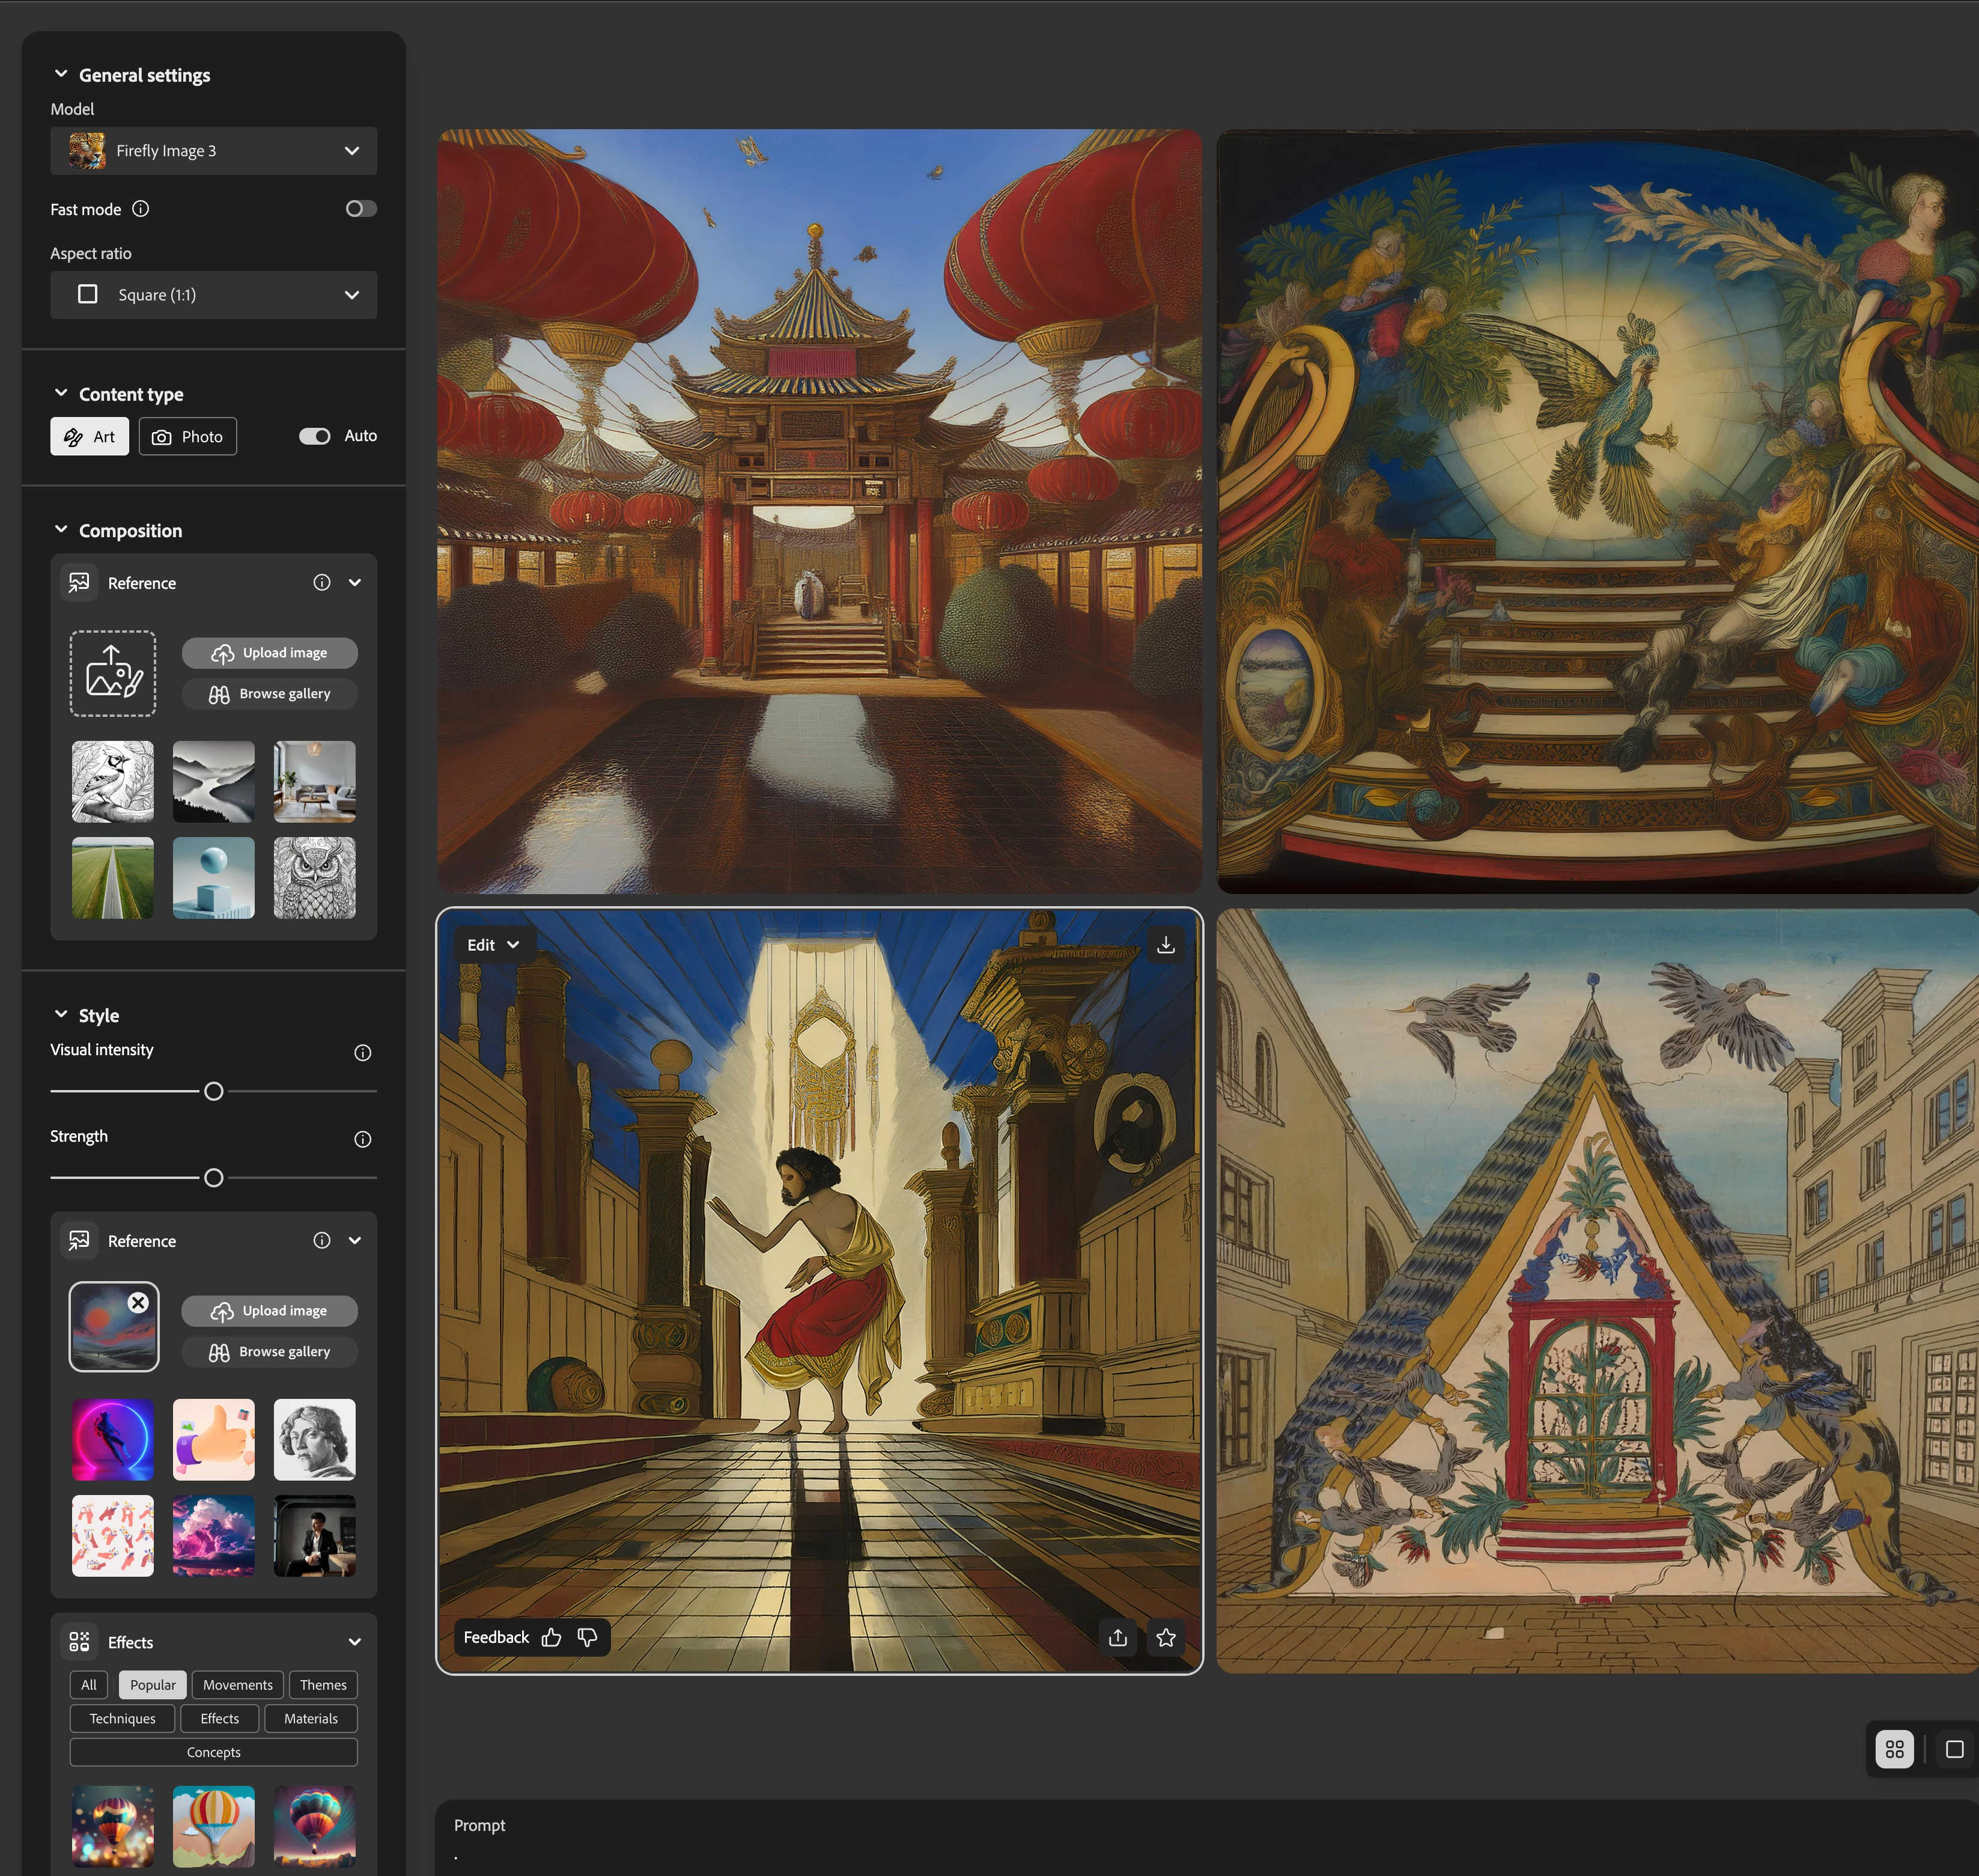Turn off the Auto content type toggle
The image size is (1979, 1876).
315,436
